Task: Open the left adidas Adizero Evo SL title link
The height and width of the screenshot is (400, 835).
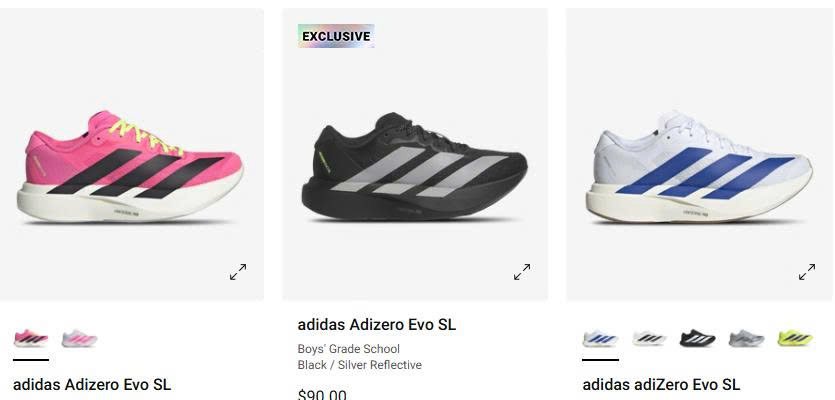Action: [92, 385]
